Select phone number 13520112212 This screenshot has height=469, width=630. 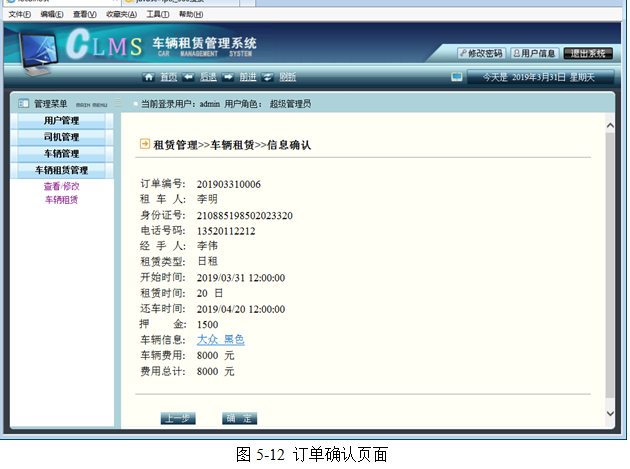pos(226,231)
